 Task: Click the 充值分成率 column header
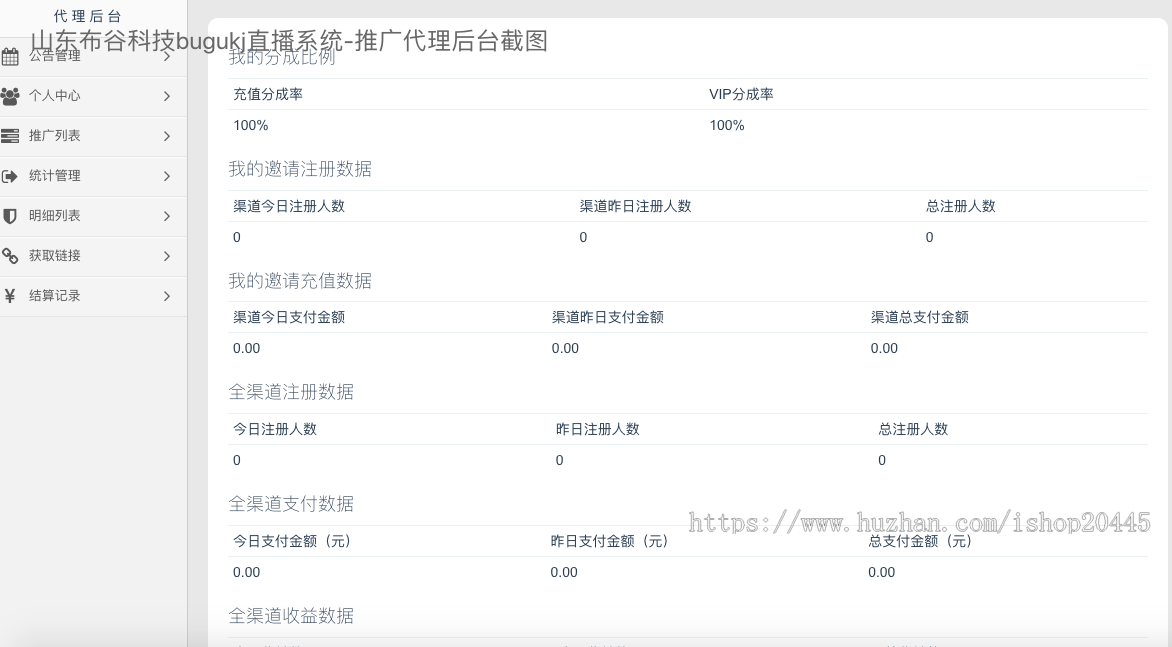[268, 94]
